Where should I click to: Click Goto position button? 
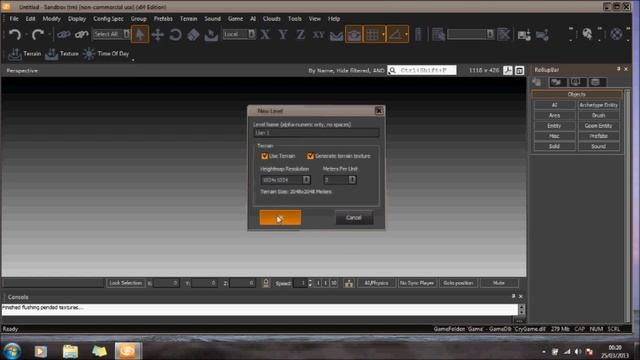458,283
